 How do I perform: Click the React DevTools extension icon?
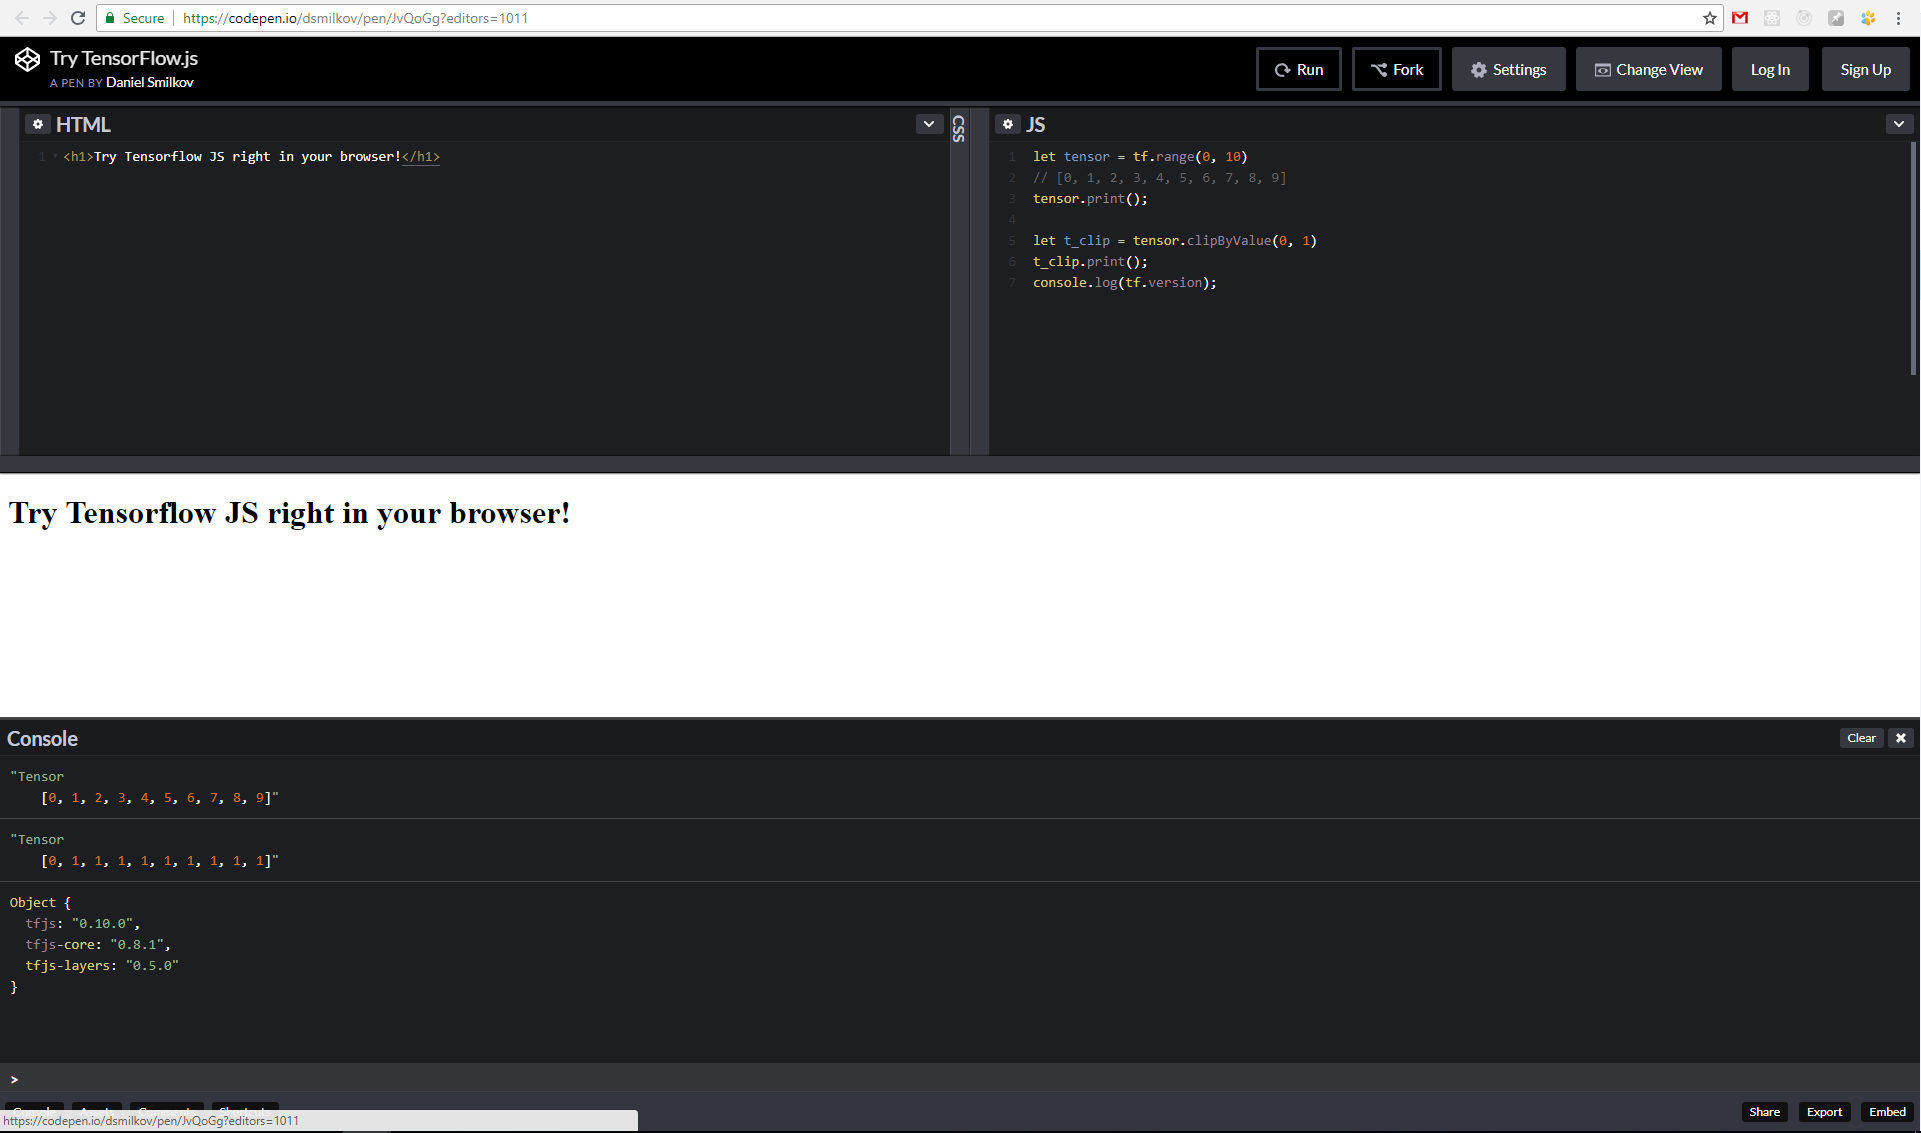1772,18
